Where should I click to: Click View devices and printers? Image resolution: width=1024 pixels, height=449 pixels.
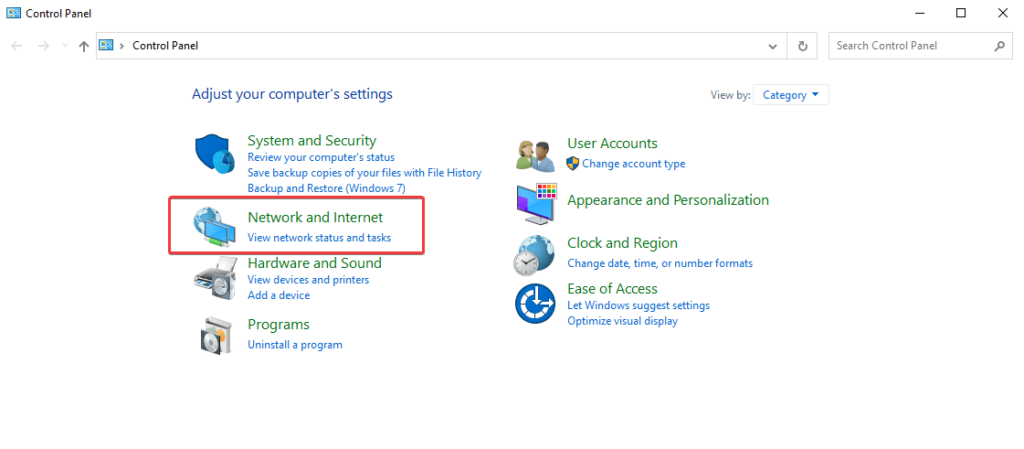pos(308,279)
